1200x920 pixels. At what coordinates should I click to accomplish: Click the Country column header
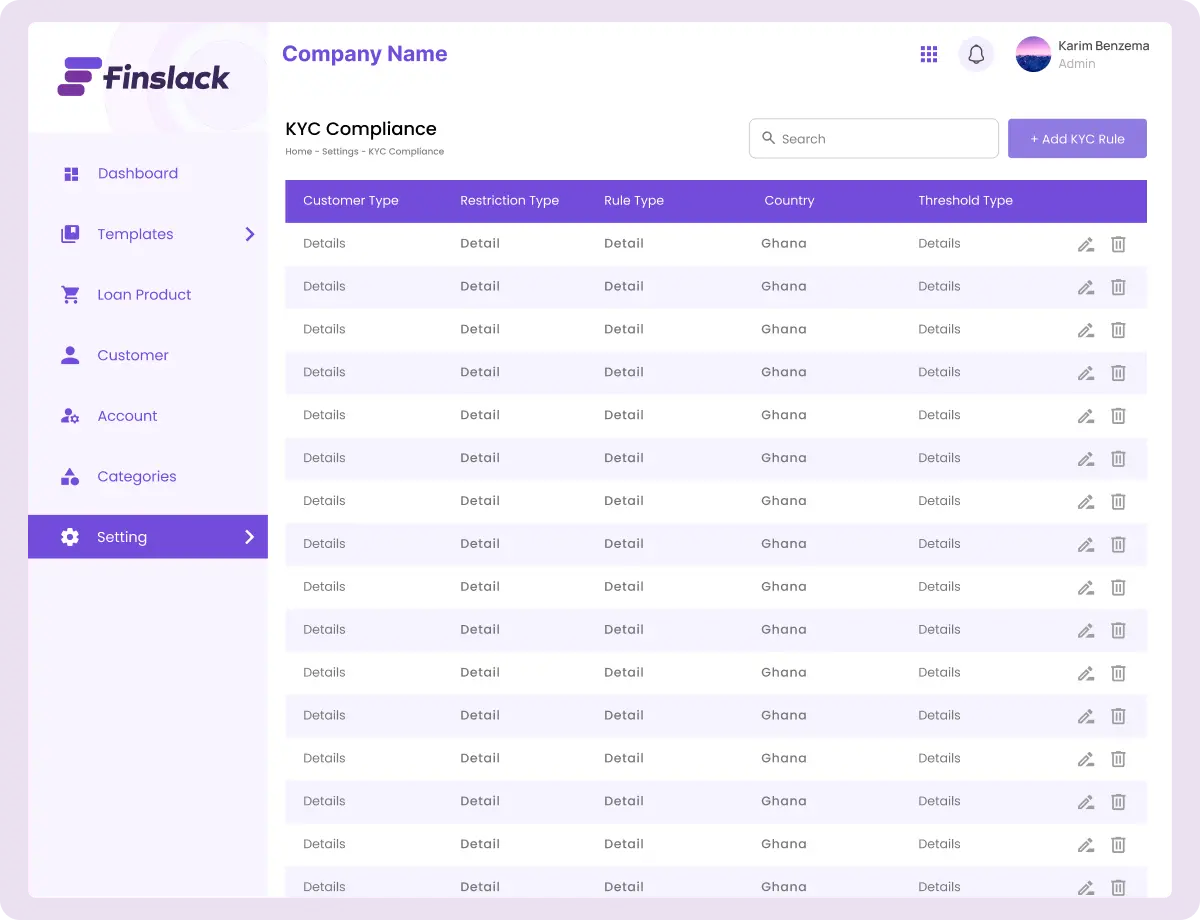[789, 201]
